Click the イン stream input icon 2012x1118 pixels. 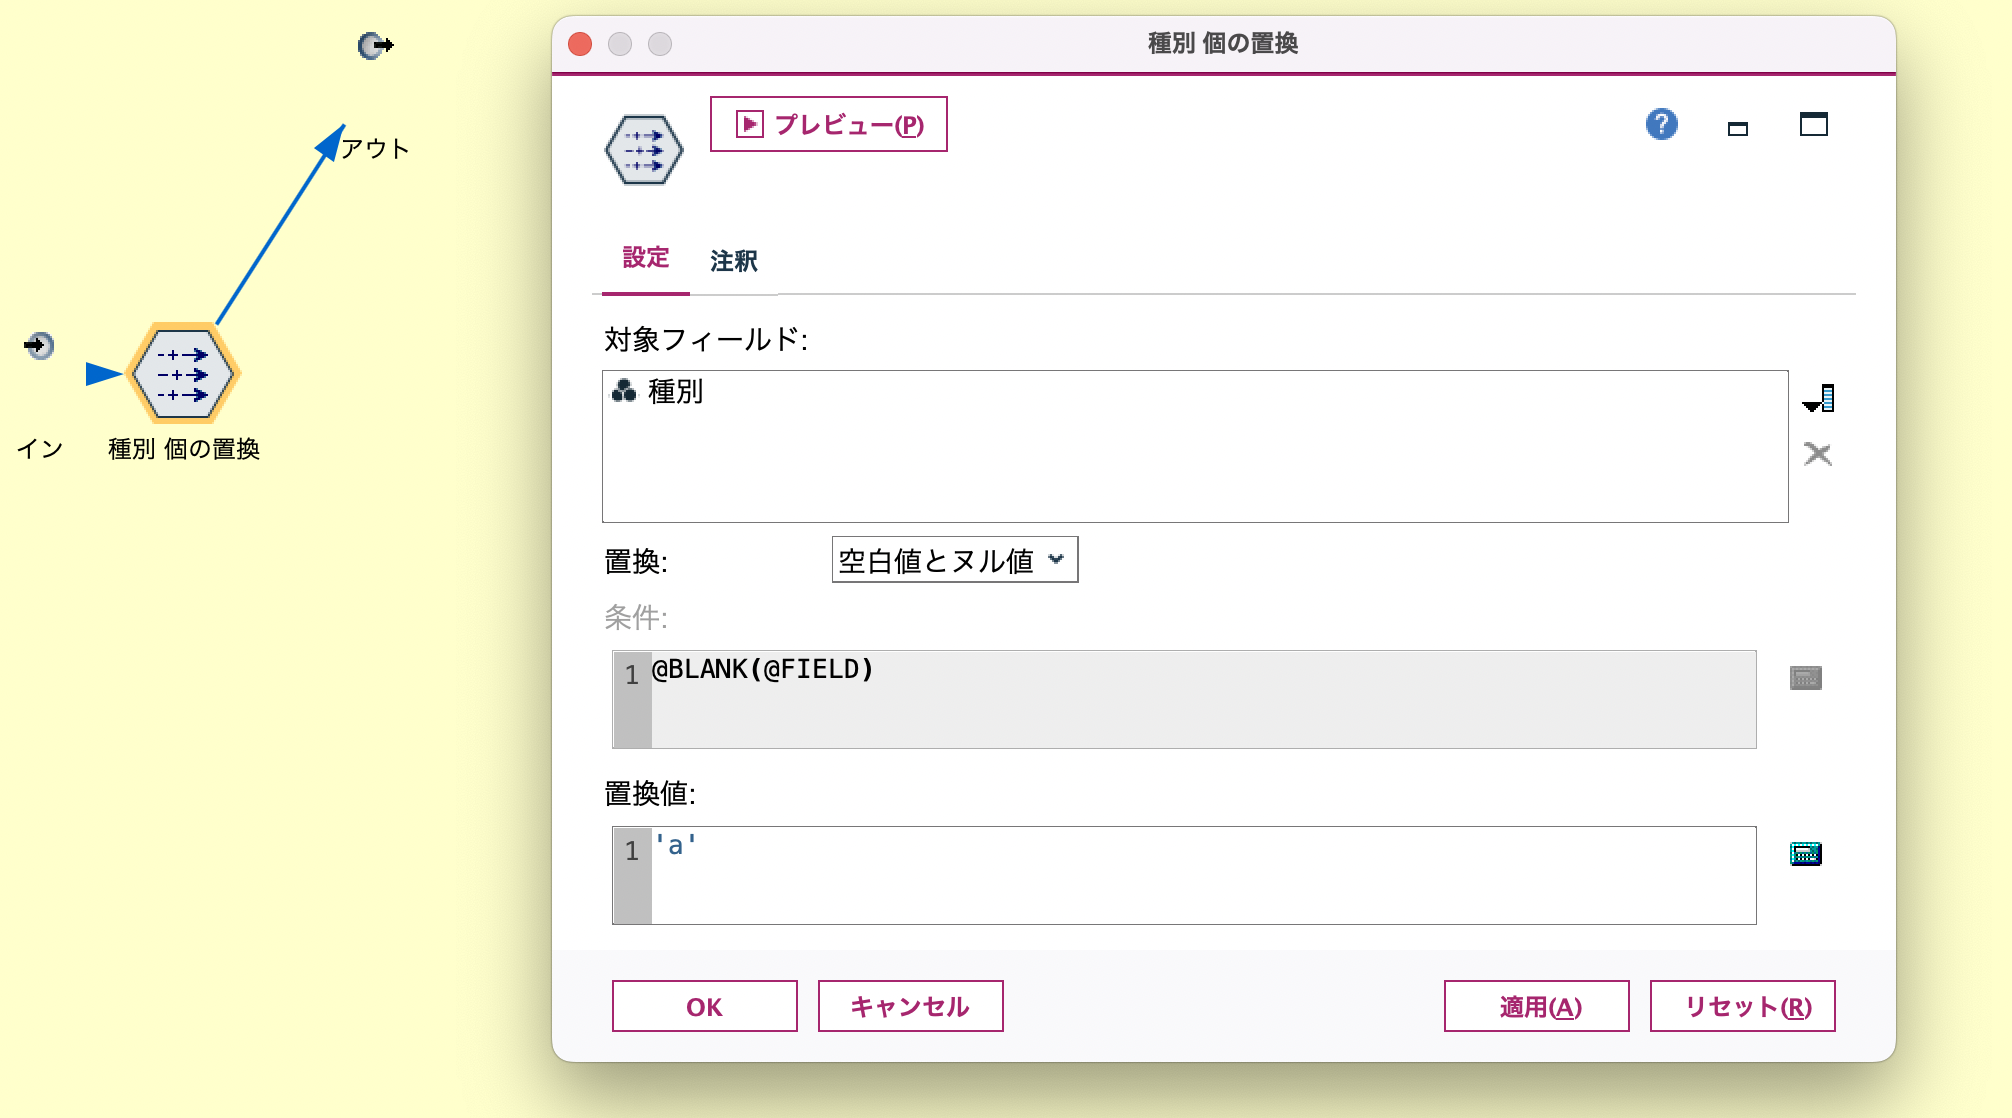(39, 345)
